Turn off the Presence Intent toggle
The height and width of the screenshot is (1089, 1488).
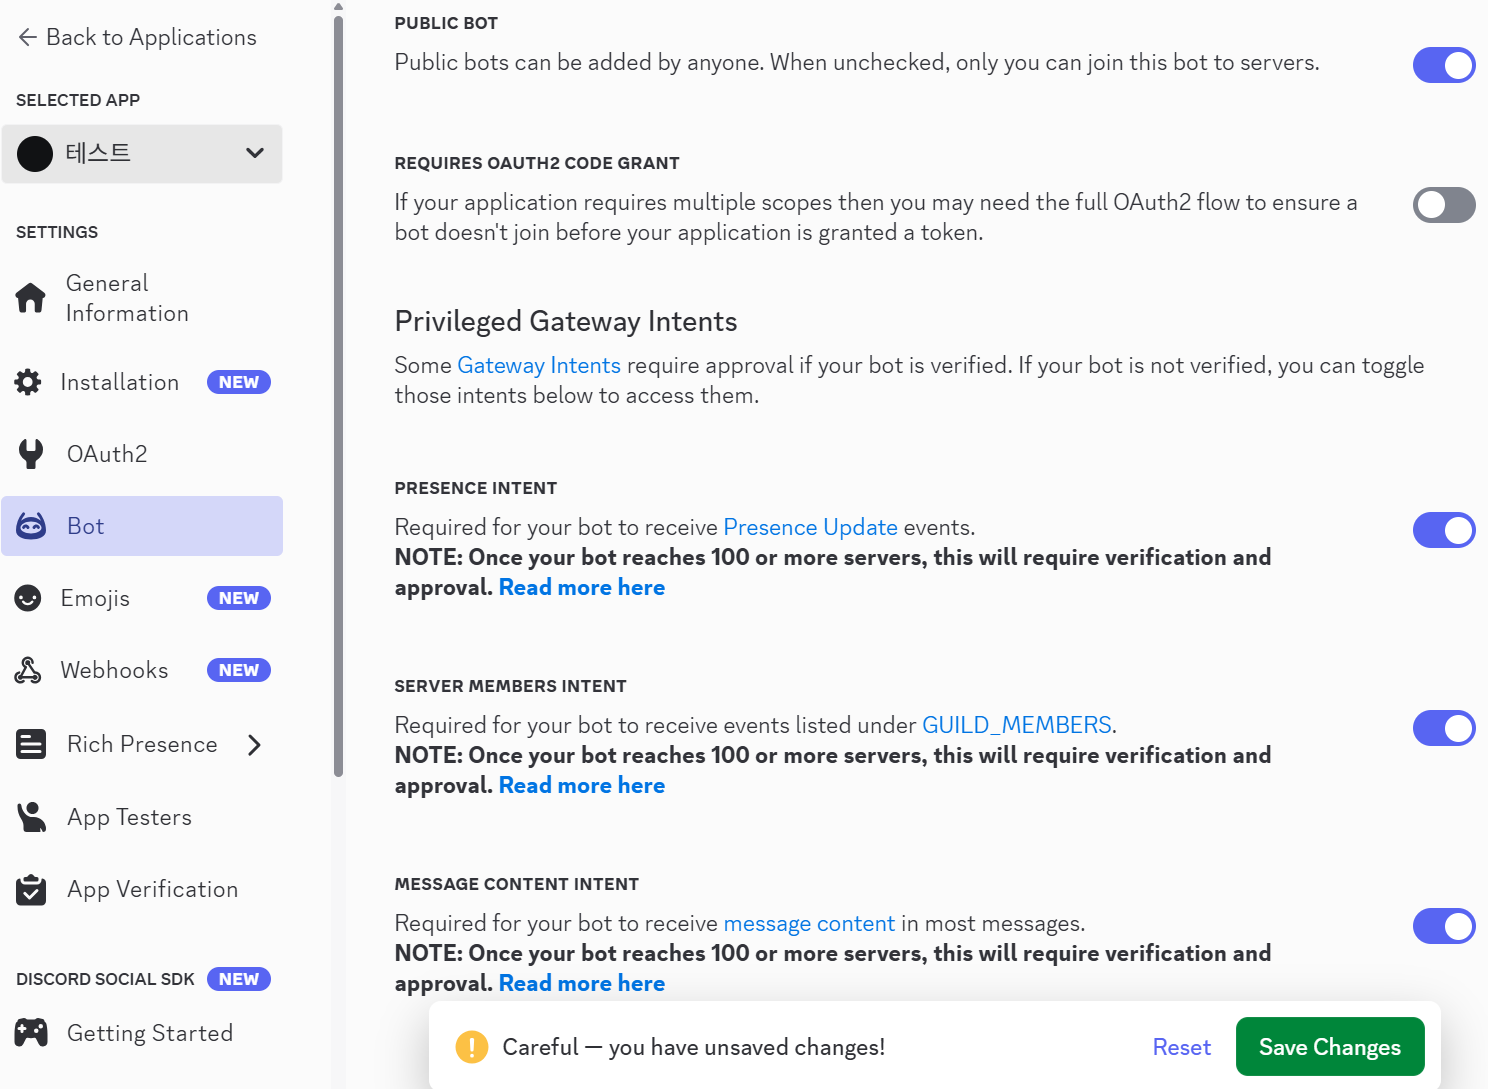[x=1443, y=530]
